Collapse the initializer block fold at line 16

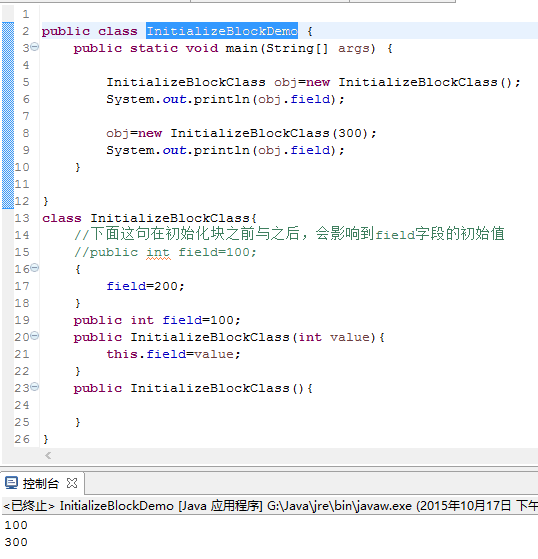pos(35,267)
